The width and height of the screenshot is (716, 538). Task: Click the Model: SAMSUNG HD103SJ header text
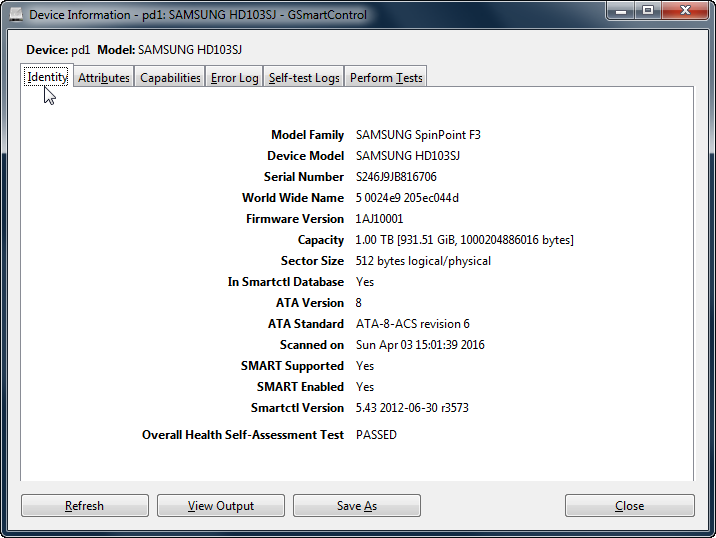[169, 50]
